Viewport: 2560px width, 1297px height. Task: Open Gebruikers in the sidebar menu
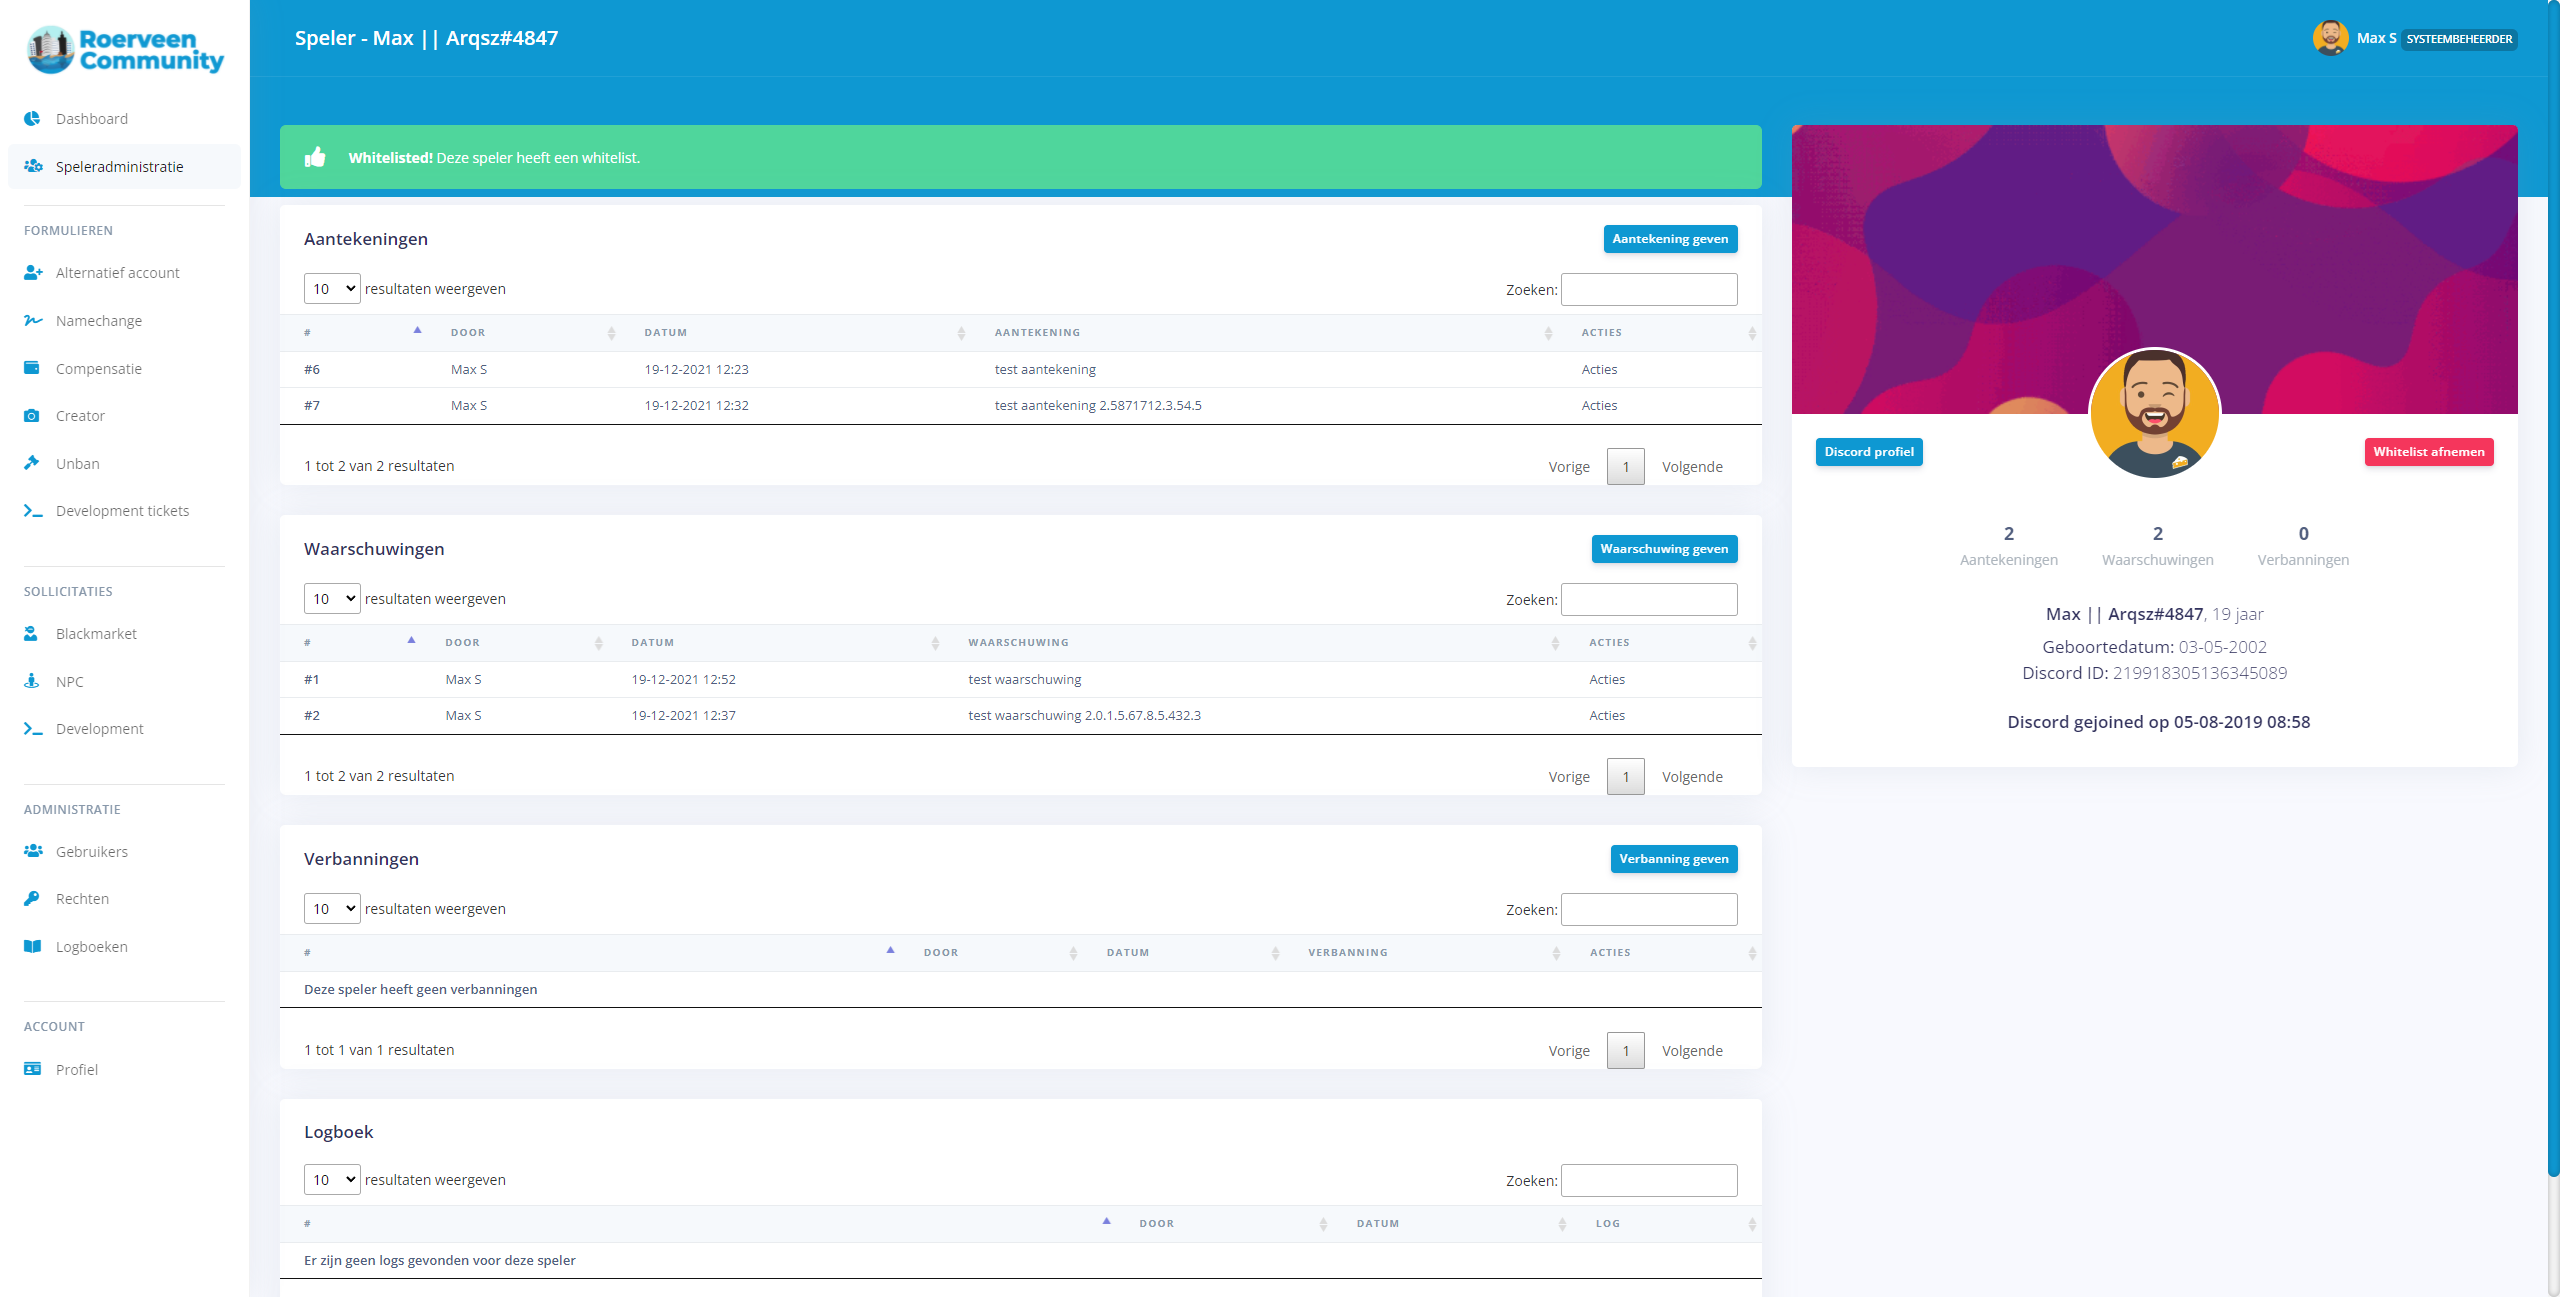click(x=92, y=852)
